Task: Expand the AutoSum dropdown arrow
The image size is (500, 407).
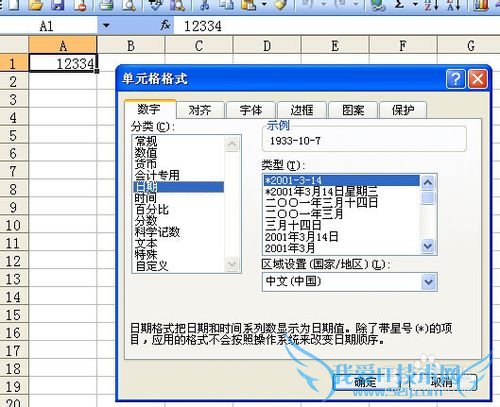Action: [415, 5]
